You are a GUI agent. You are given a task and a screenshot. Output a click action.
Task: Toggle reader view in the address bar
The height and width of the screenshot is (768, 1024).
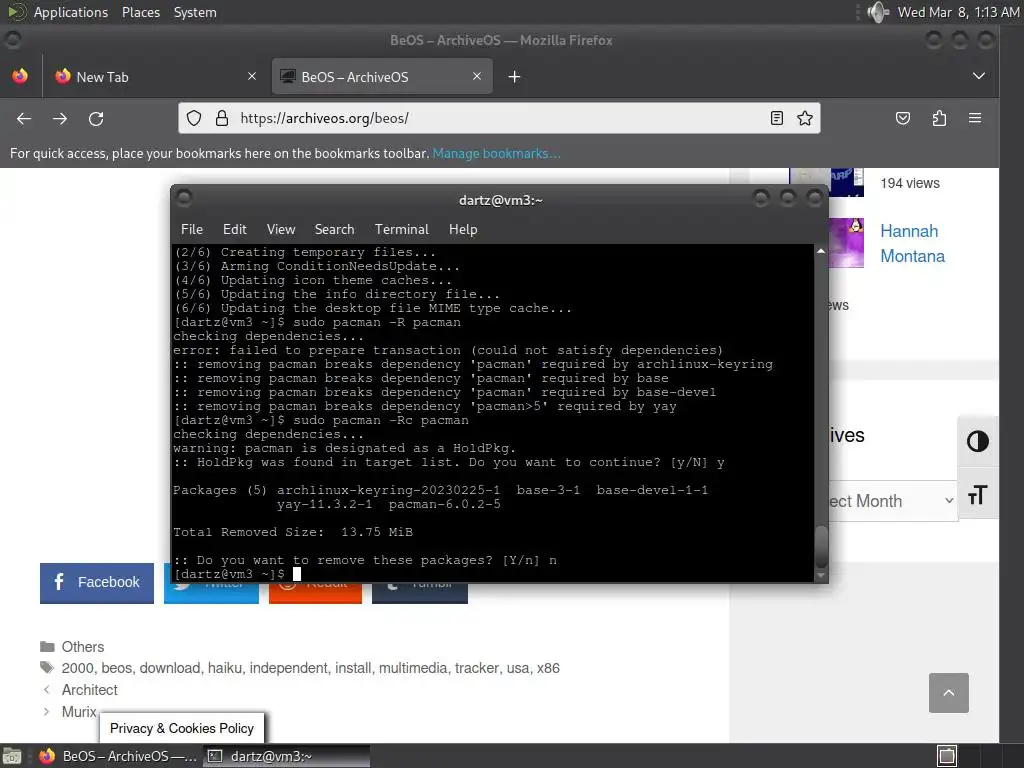pyautogui.click(x=776, y=118)
